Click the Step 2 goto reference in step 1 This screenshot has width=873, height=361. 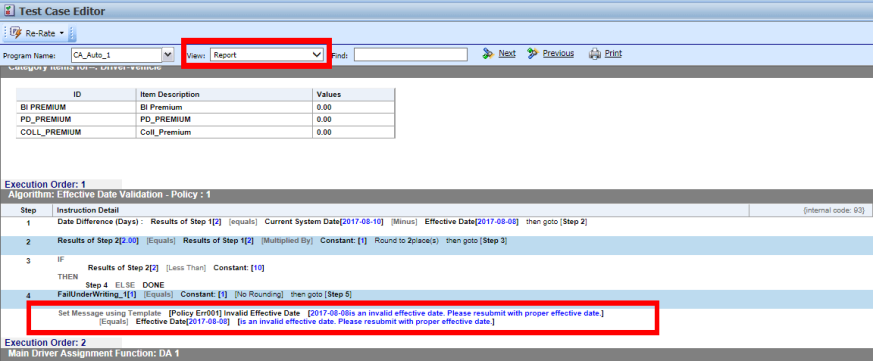[x=574, y=221]
